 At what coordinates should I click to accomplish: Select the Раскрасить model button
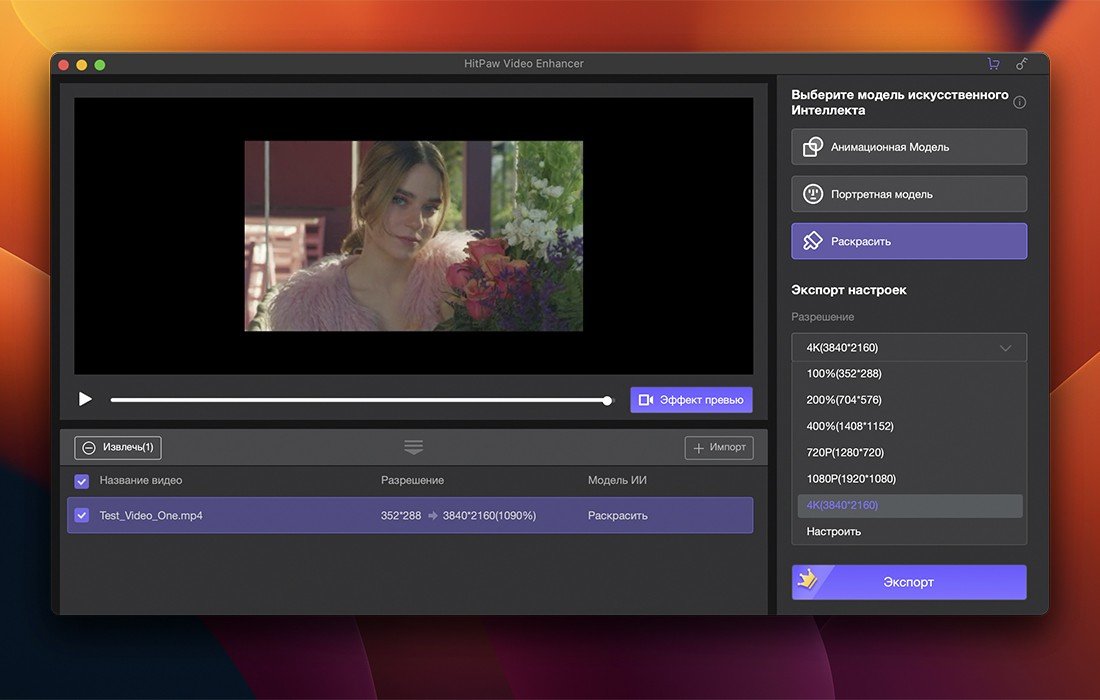tap(909, 241)
